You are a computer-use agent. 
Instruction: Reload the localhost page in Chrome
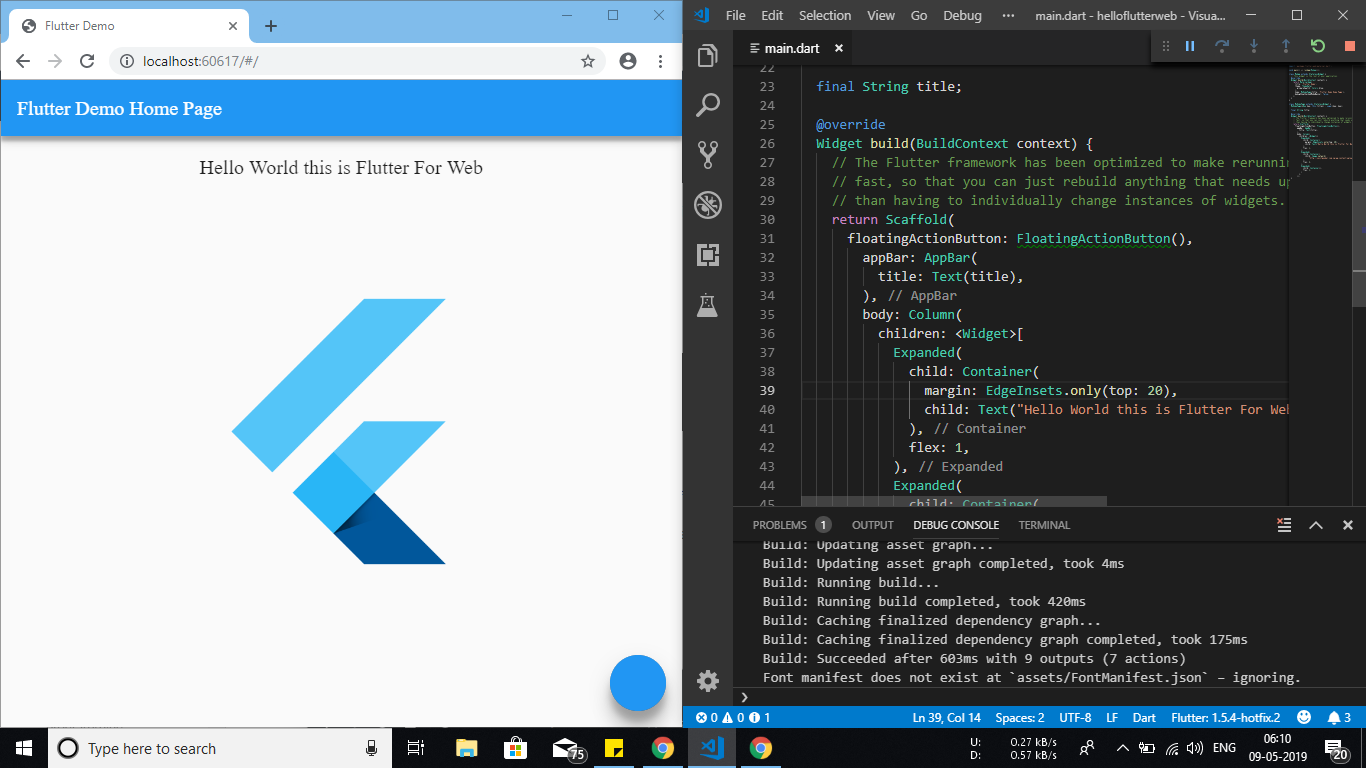(x=87, y=61)
